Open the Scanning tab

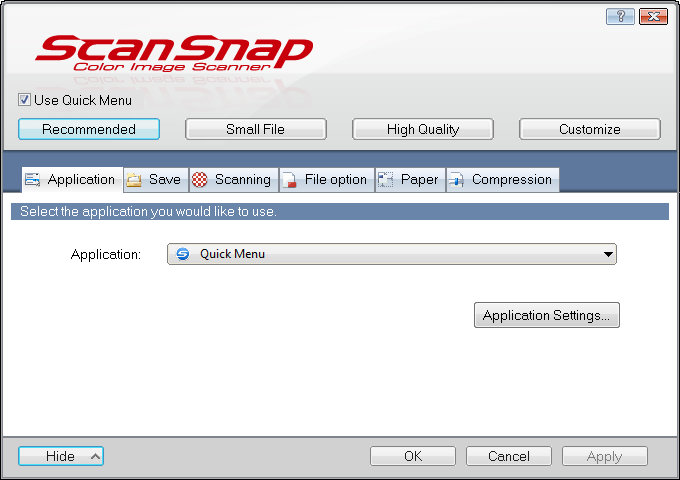(234, 180)
